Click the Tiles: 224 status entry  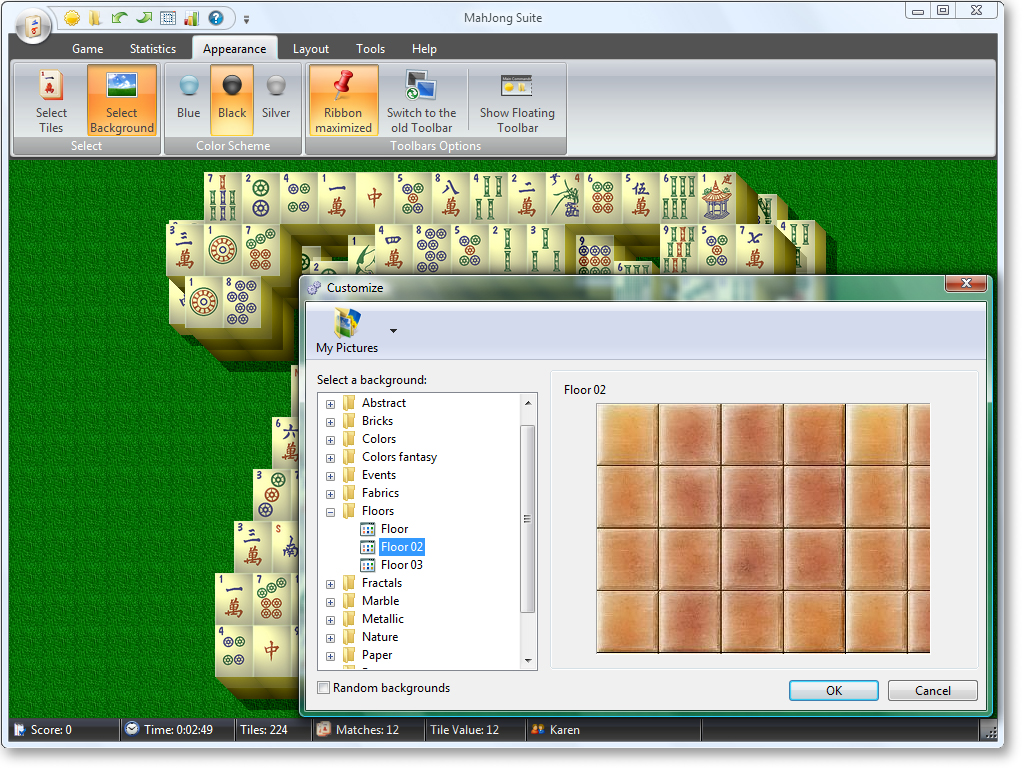click(264, 730)
